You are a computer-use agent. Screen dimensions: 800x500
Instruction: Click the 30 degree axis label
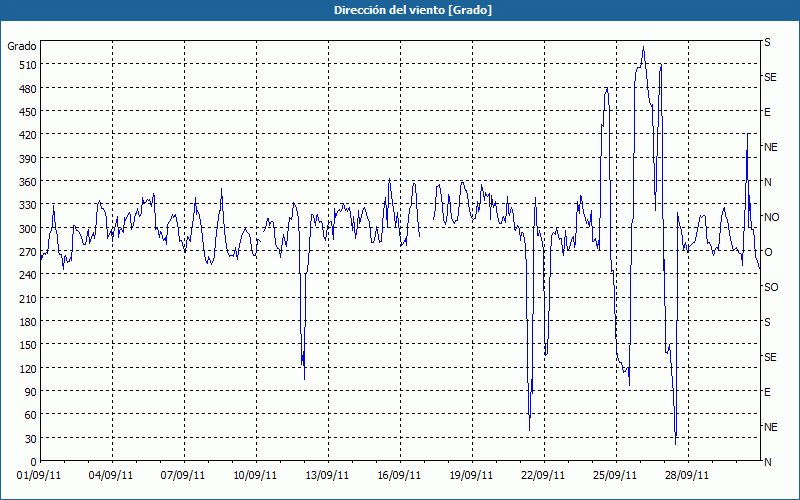[30, 439]
